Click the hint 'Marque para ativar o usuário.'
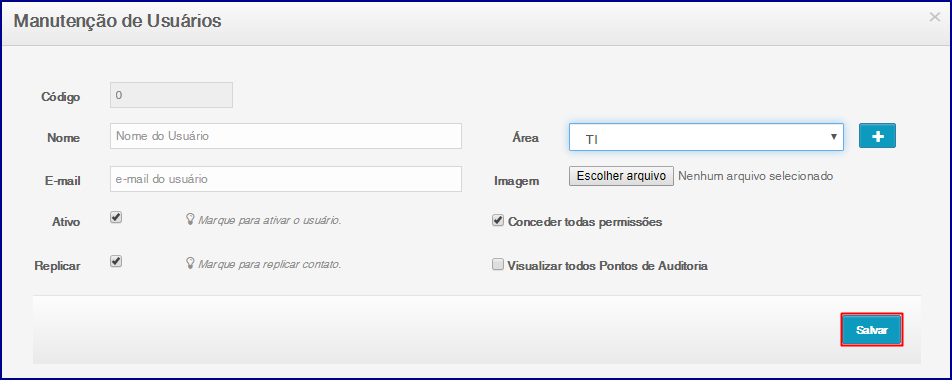This screenshot has height=380, width=952. click(x=270, y=220)
